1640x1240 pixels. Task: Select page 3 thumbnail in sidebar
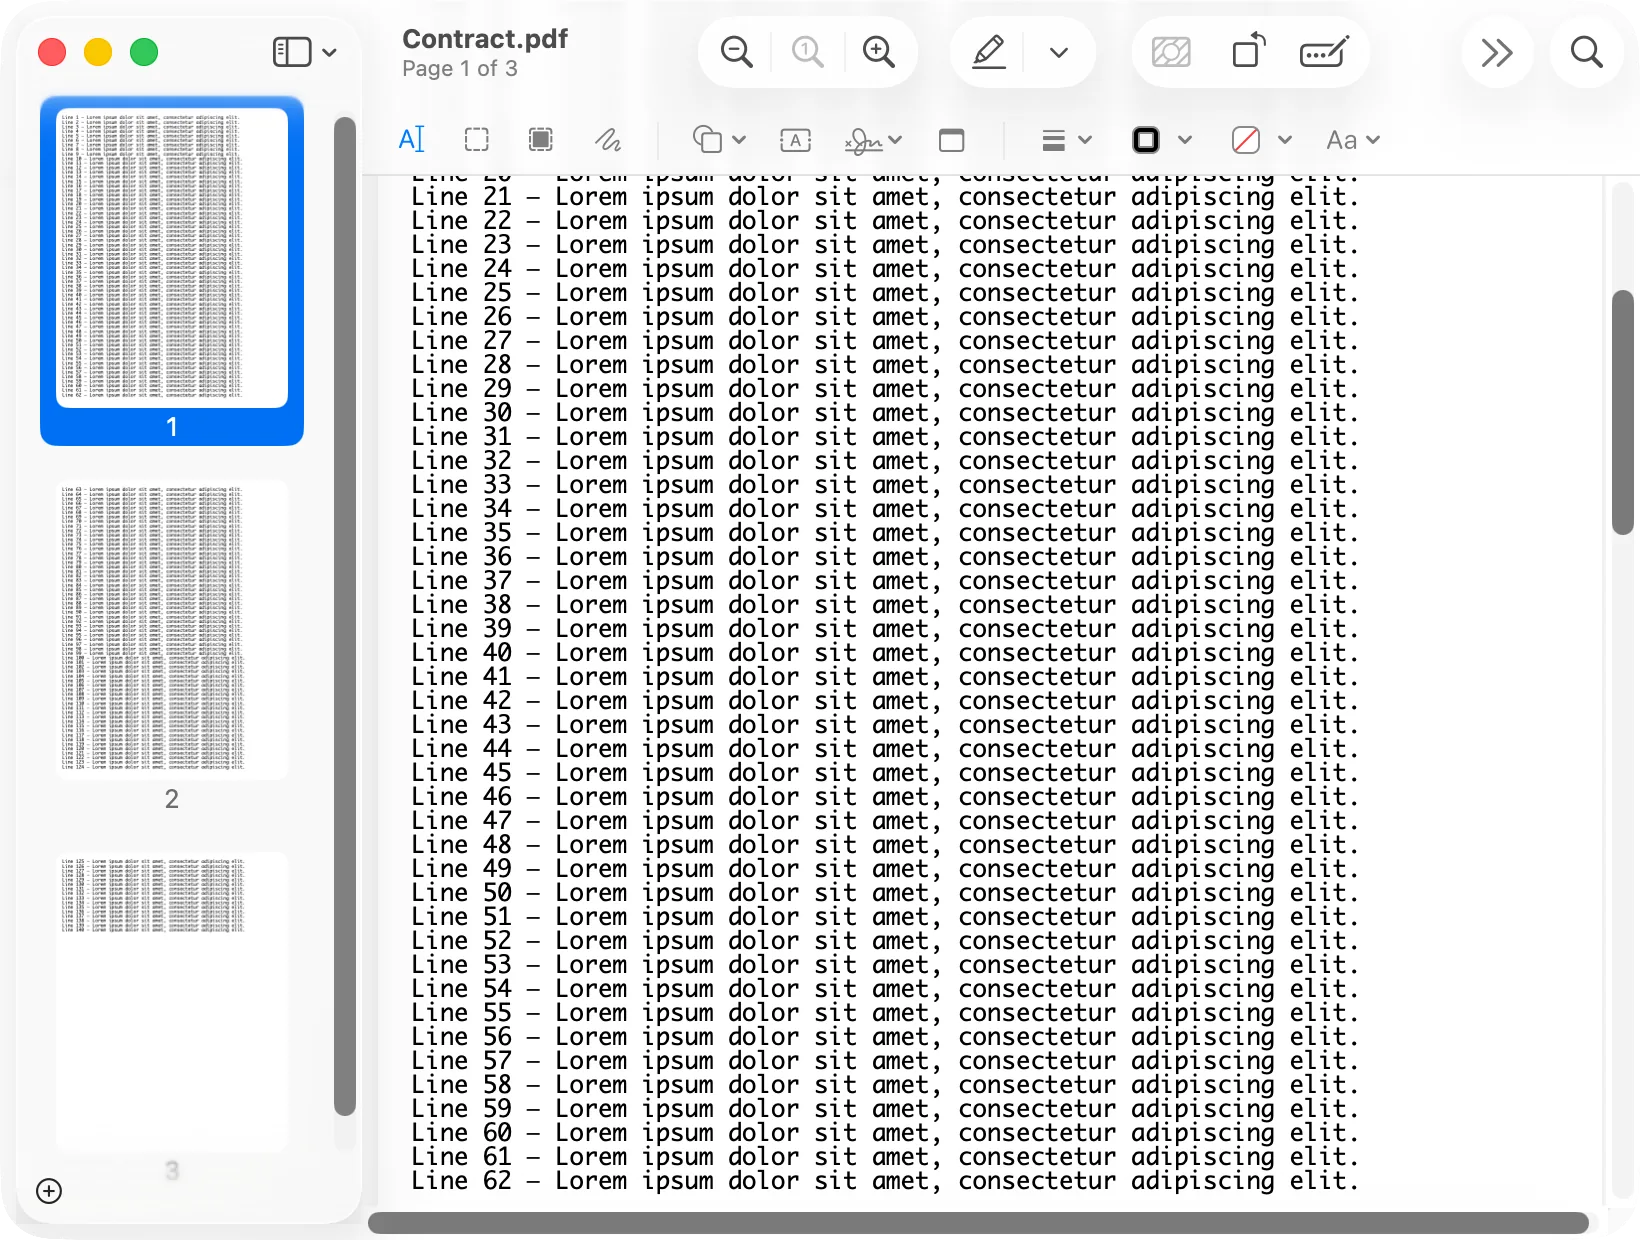(172, 1002)
